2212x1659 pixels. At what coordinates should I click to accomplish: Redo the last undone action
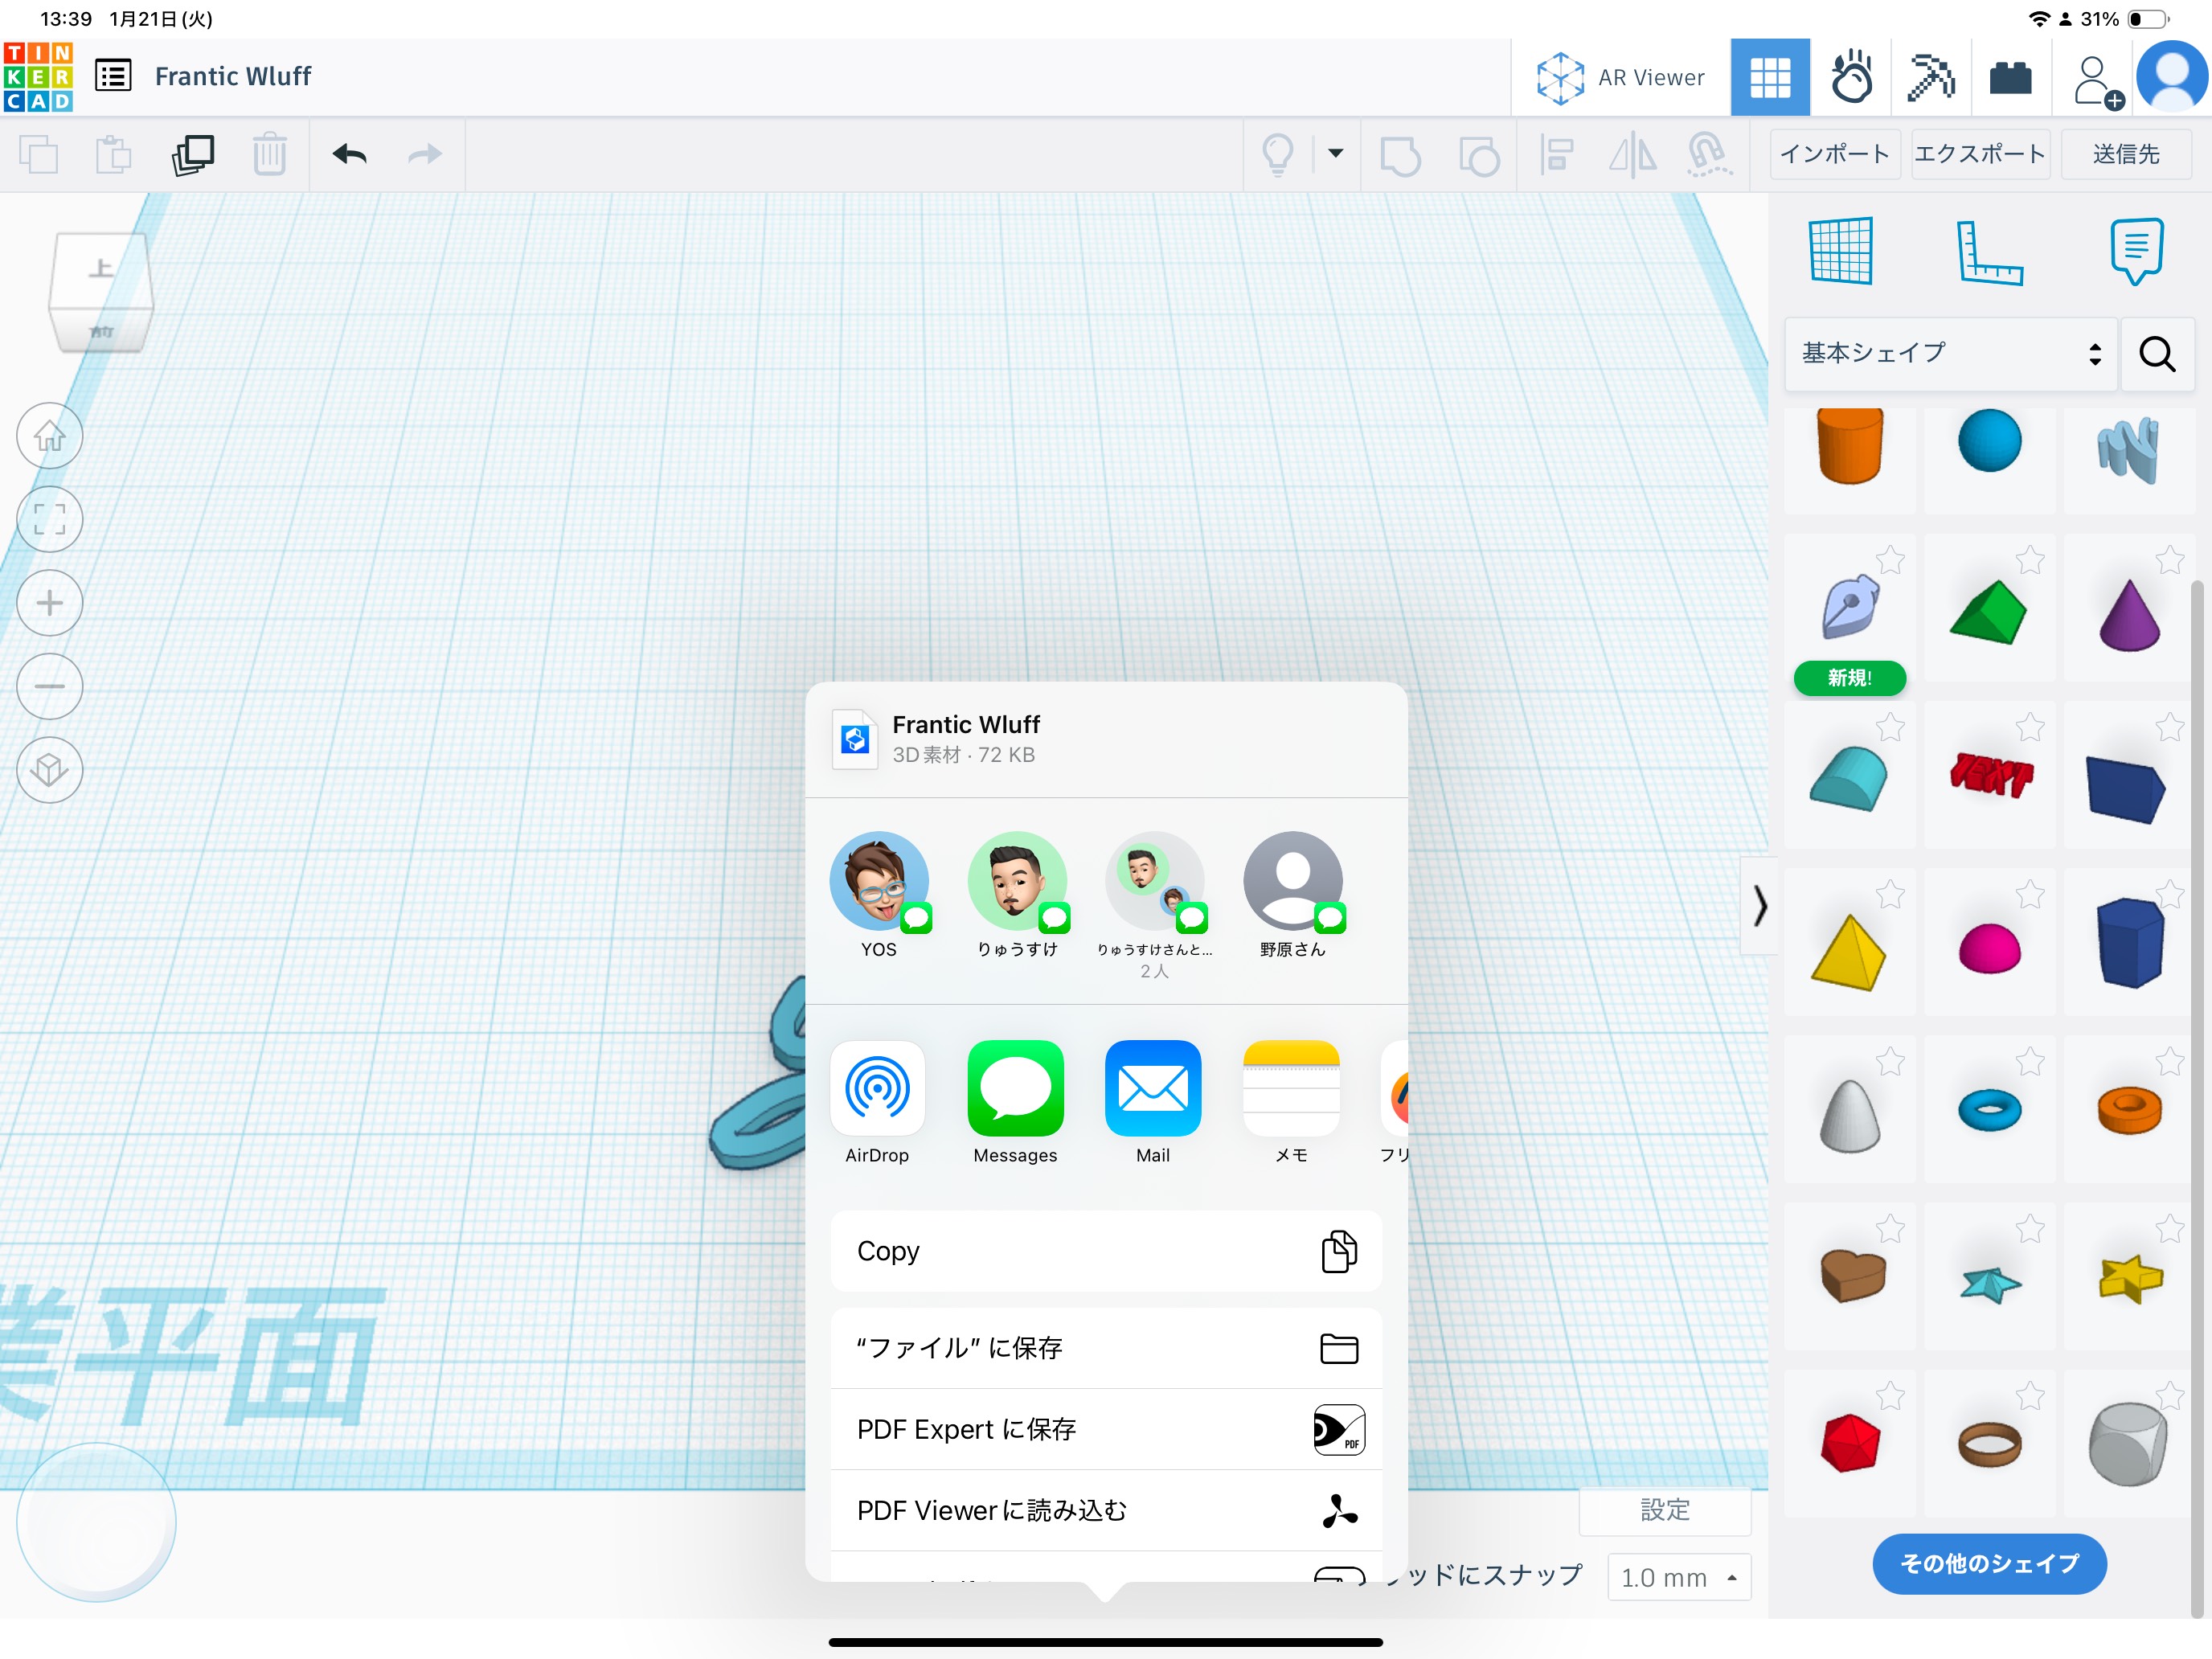(x=425, y=154)
